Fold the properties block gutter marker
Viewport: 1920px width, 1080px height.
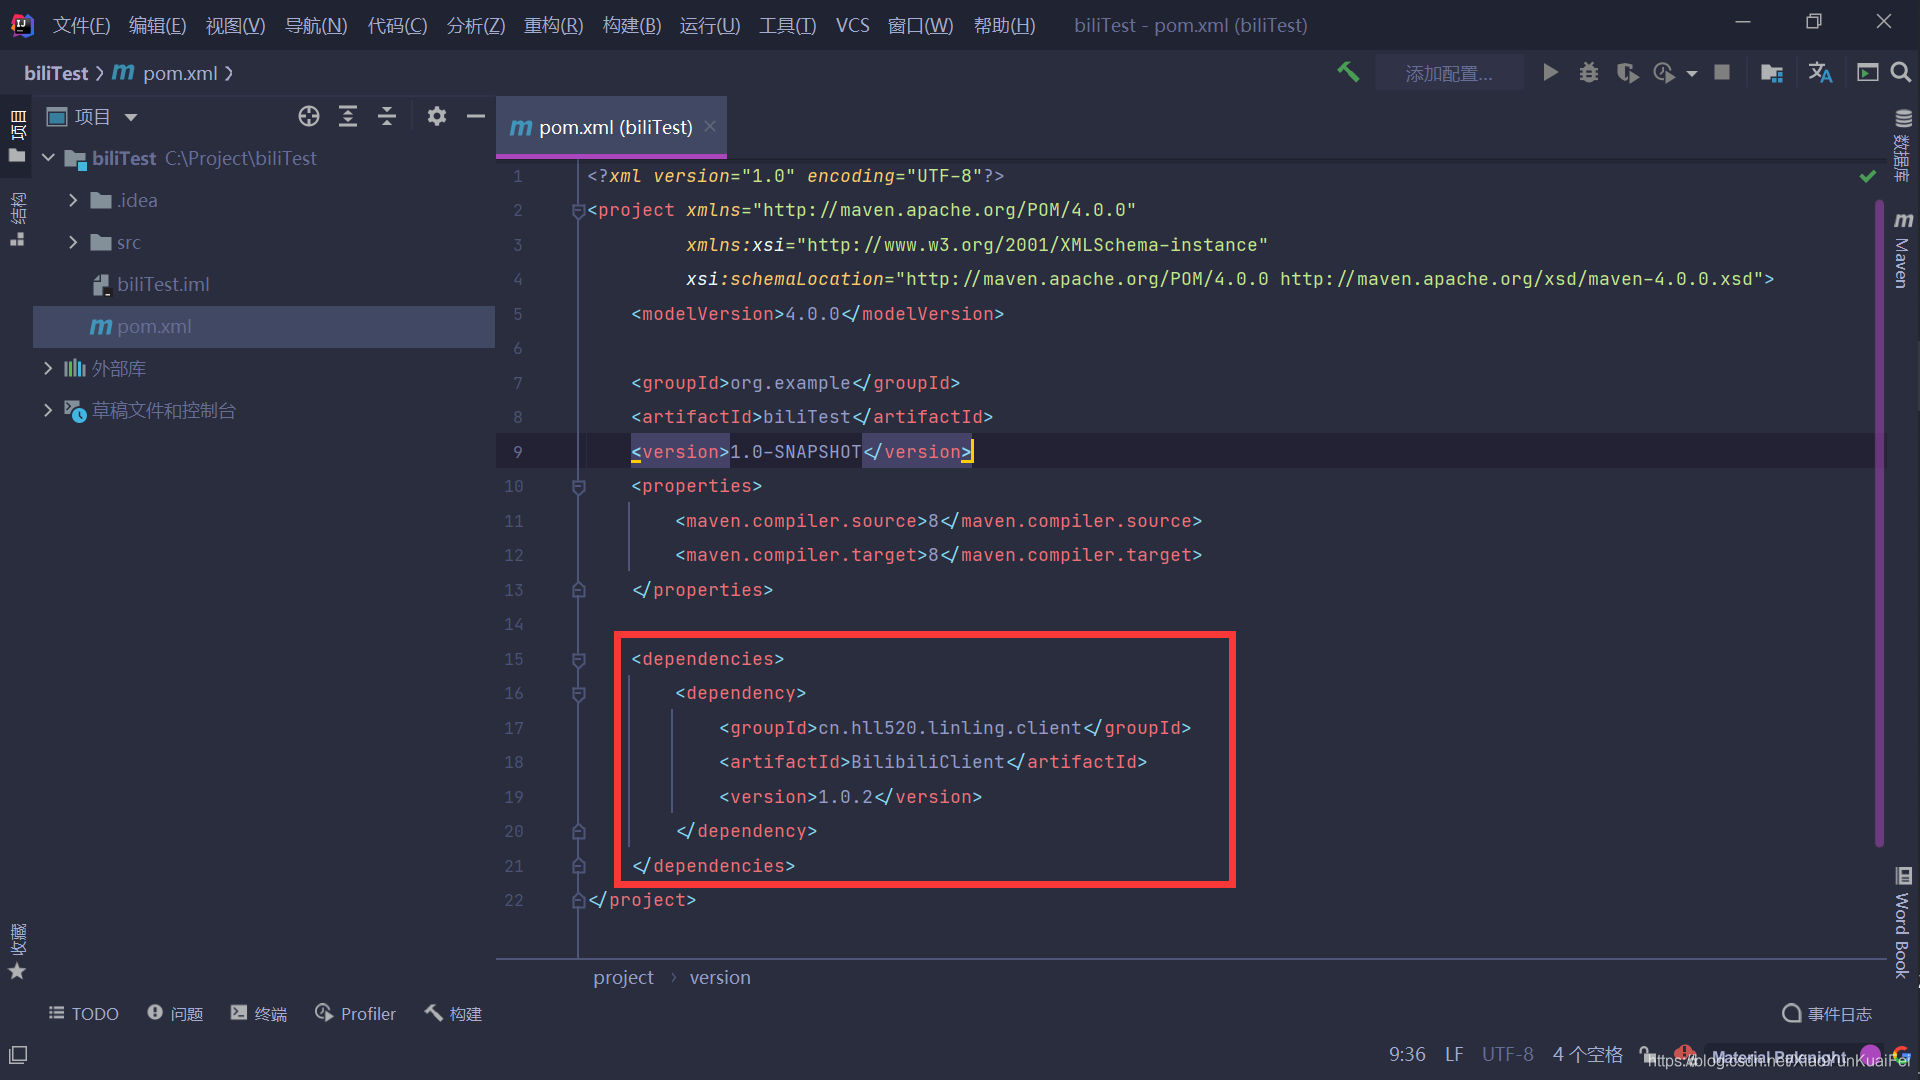pyautogui.click(x=578, y=486)
